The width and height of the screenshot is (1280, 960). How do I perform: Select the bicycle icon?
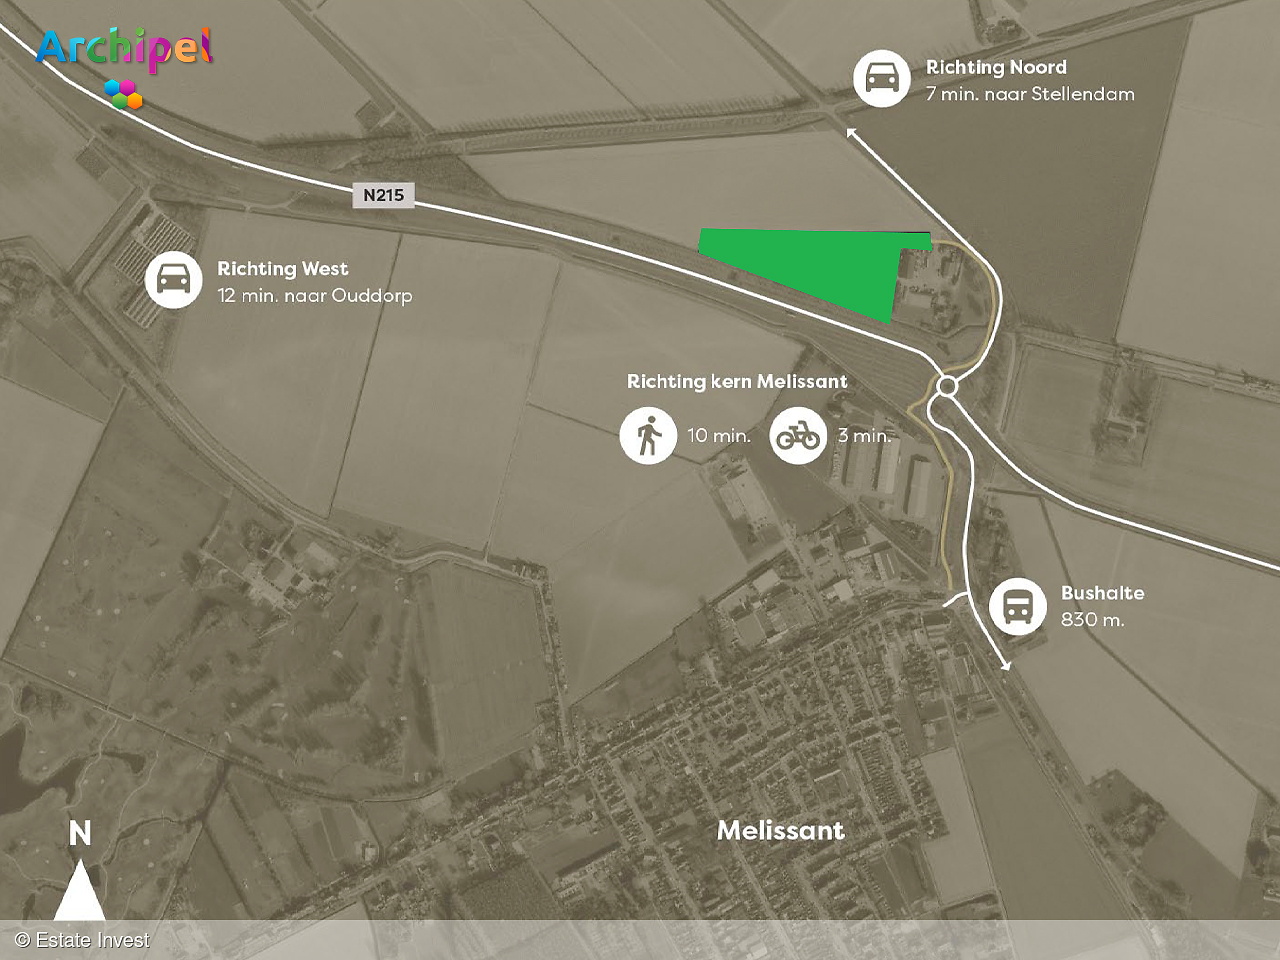[x=798, y=436]
